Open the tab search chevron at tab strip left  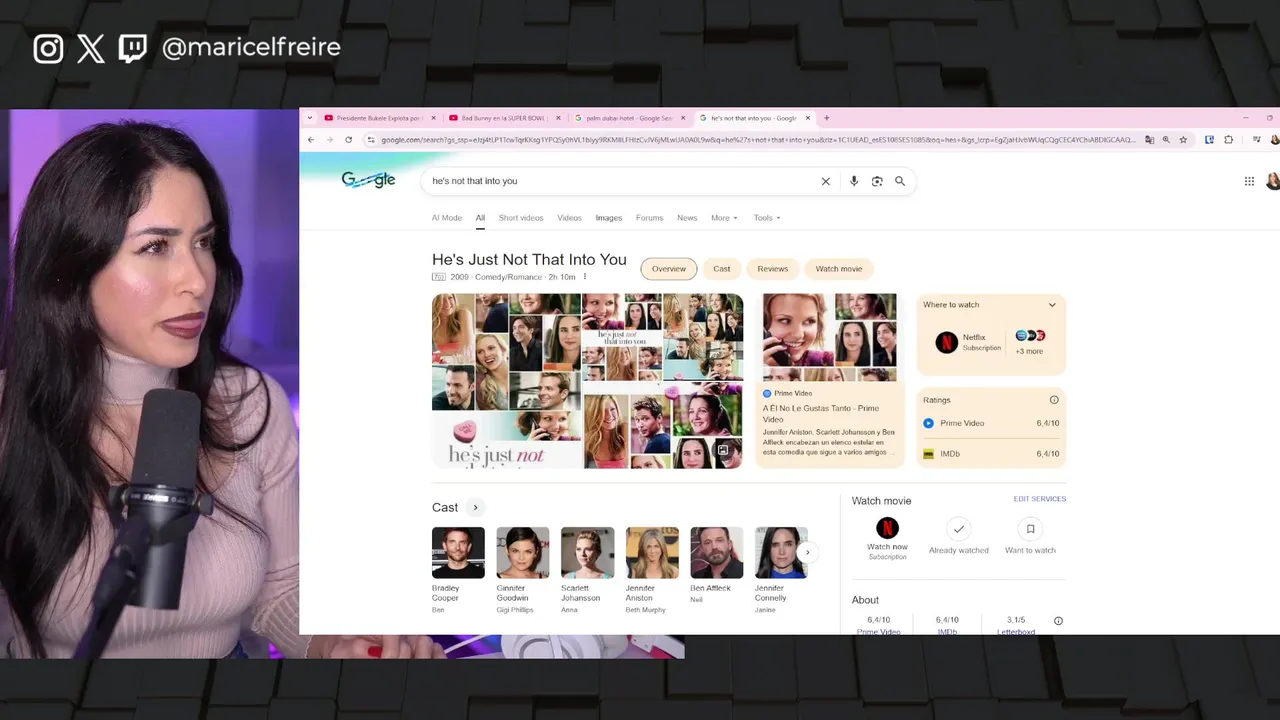pos(309,118)
